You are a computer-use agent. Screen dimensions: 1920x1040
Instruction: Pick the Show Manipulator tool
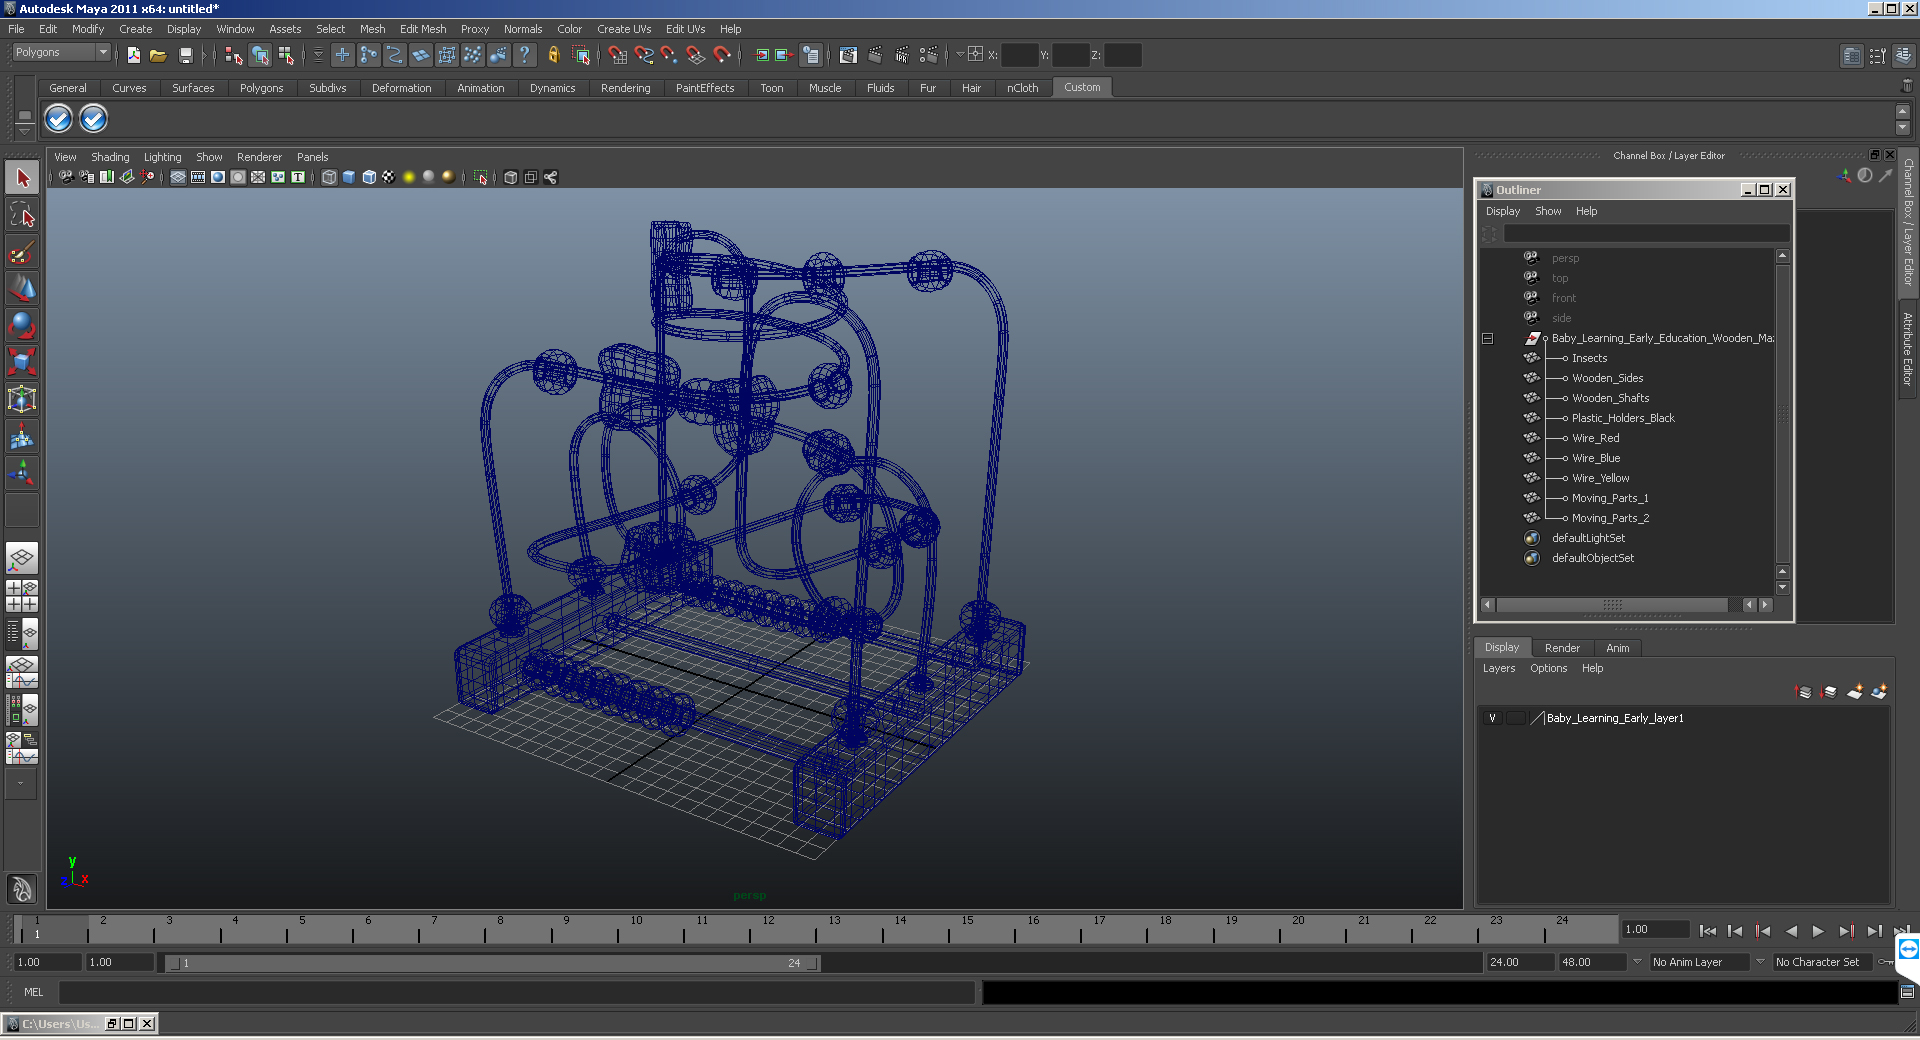[22, 472]
